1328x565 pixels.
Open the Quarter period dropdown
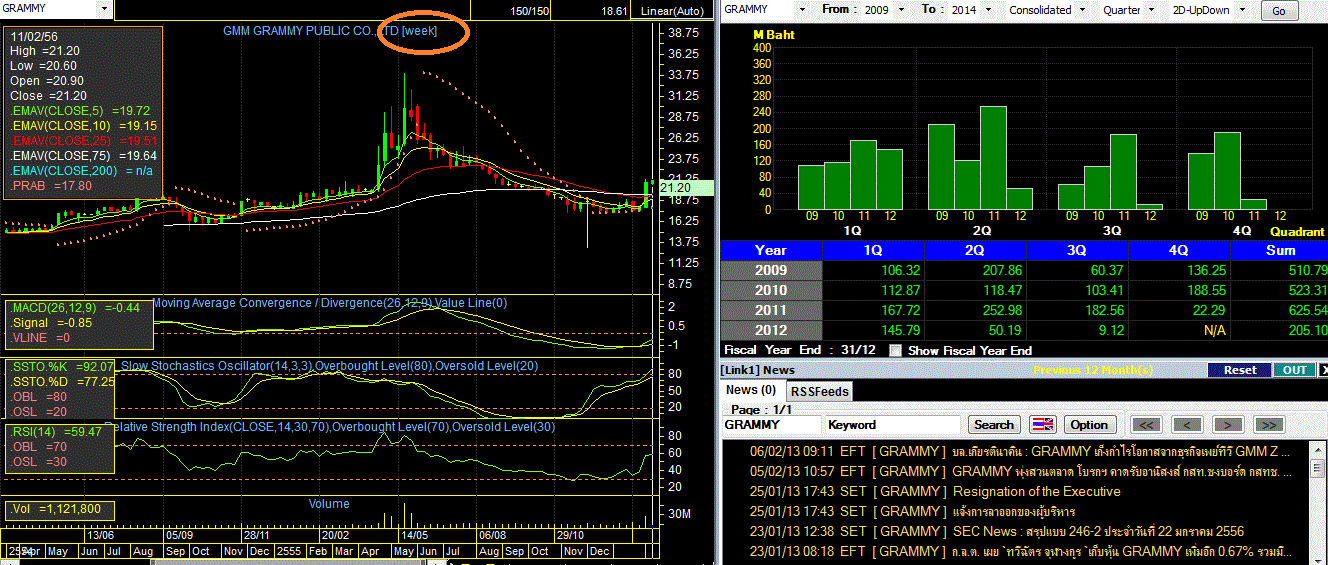pyautogui.click(x=1151, y=9)
